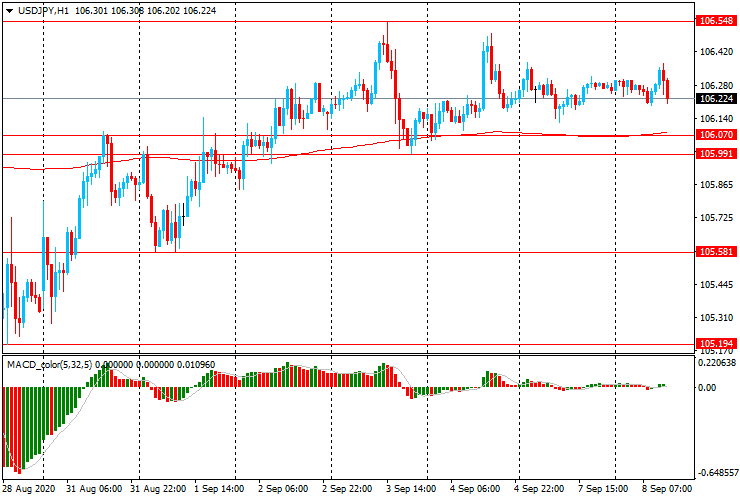Click the 106.280 price scale value
The width and height of the screenshot is (740, 500).
716,85
